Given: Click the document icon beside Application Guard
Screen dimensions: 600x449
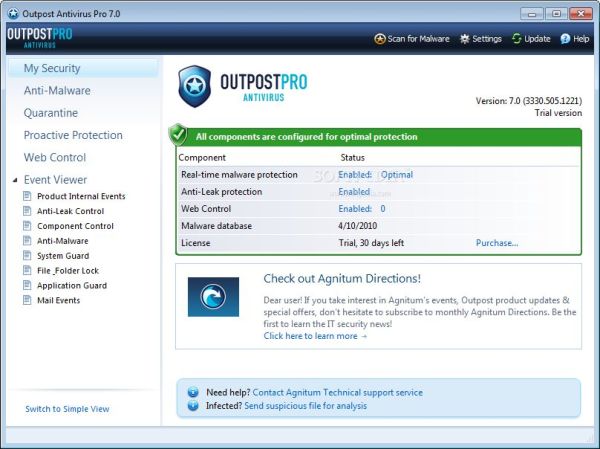Looking at the screenshot, I should pos(27,285).
